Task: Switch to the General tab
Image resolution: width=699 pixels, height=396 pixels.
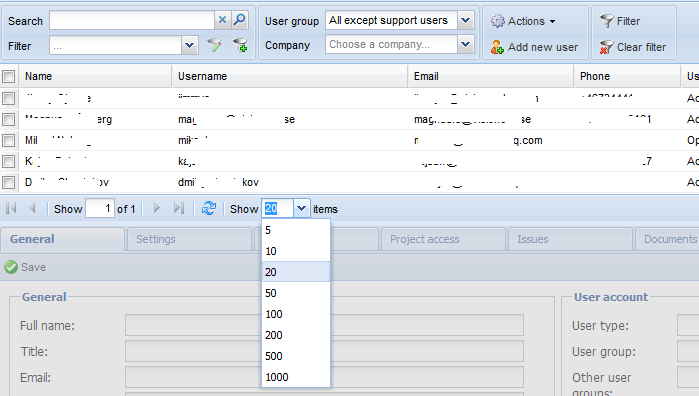Action: 62,239
